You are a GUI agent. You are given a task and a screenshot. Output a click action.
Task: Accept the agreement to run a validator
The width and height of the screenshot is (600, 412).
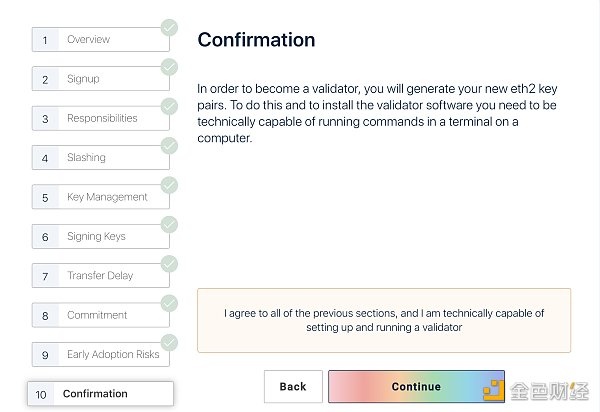[x=384, y=320]
